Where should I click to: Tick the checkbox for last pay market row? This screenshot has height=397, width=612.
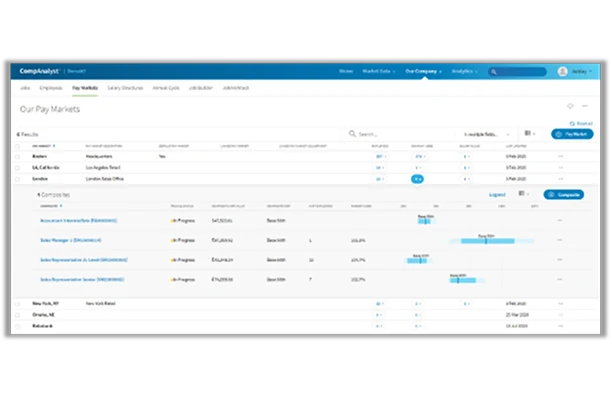point(17,326)
